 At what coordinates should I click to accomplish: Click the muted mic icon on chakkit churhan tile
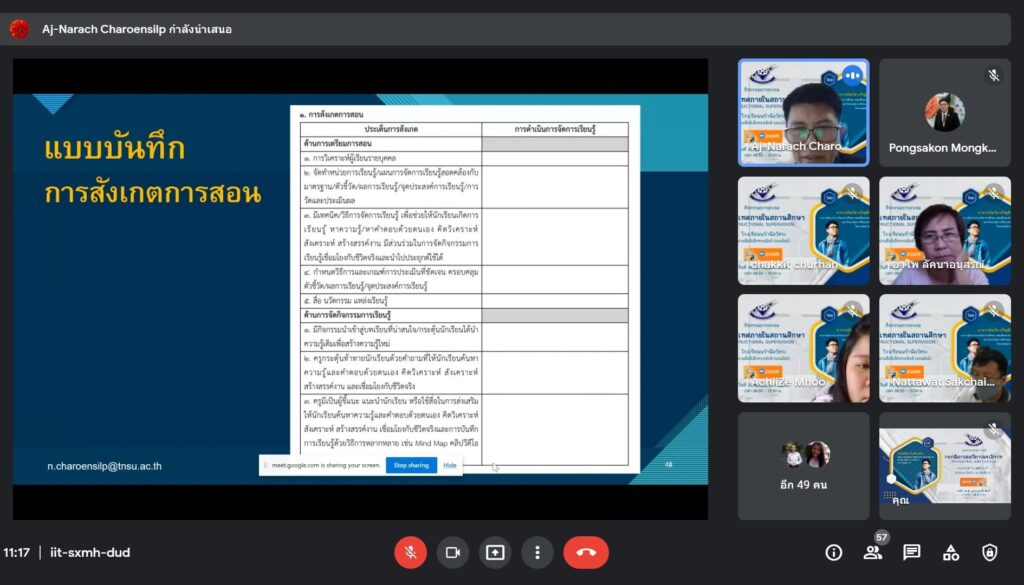pyautogui.click(x=852, y=193)
